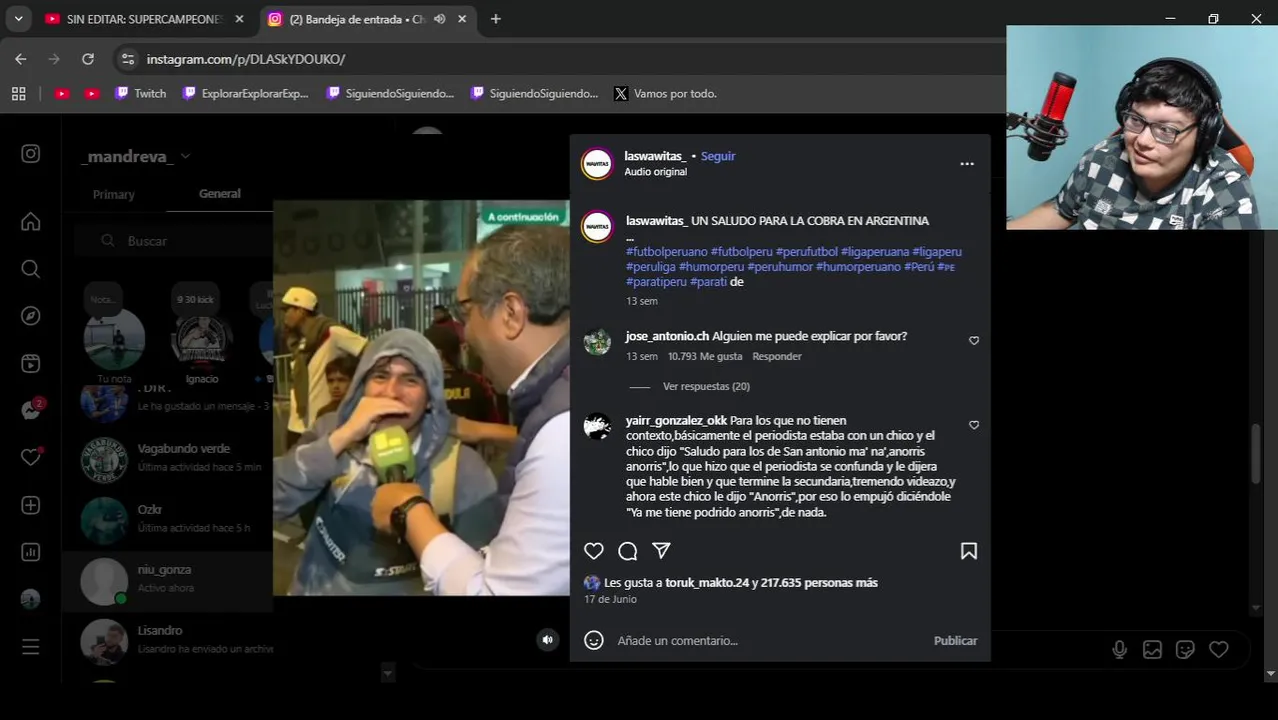Click Tu nota avatar

point(115,340)
